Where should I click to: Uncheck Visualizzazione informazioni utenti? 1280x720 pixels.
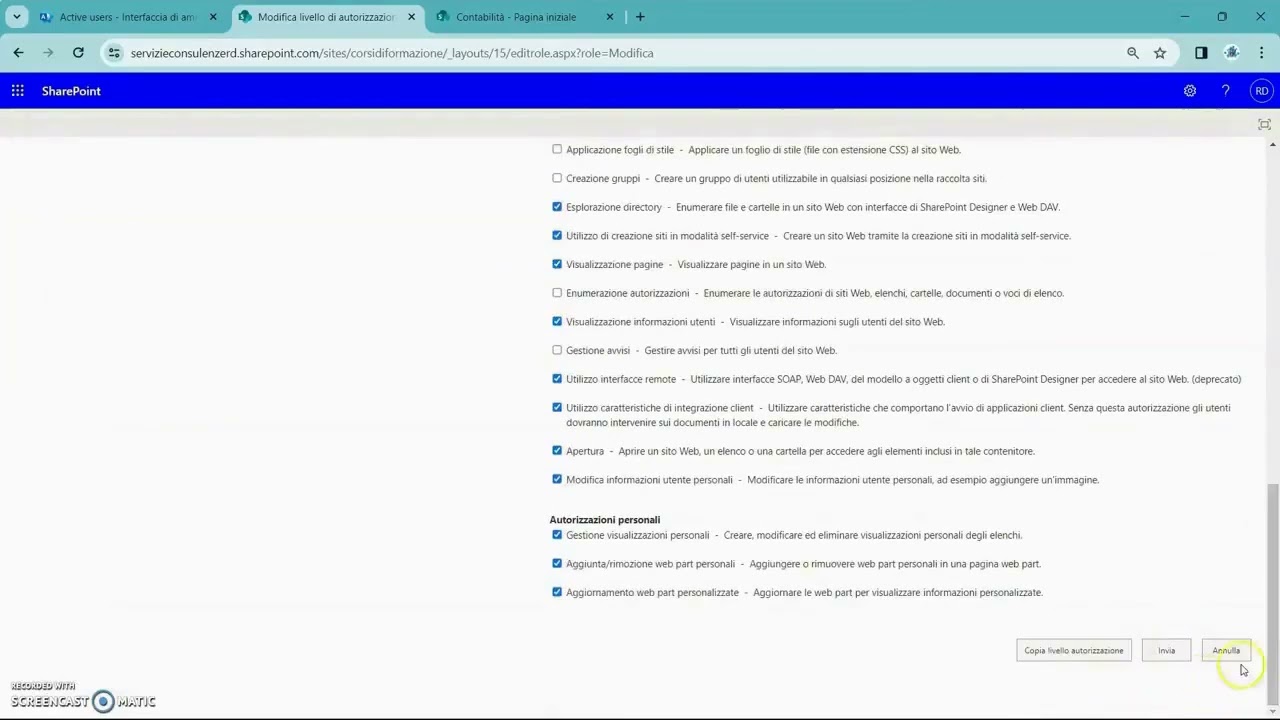point(557,322)
